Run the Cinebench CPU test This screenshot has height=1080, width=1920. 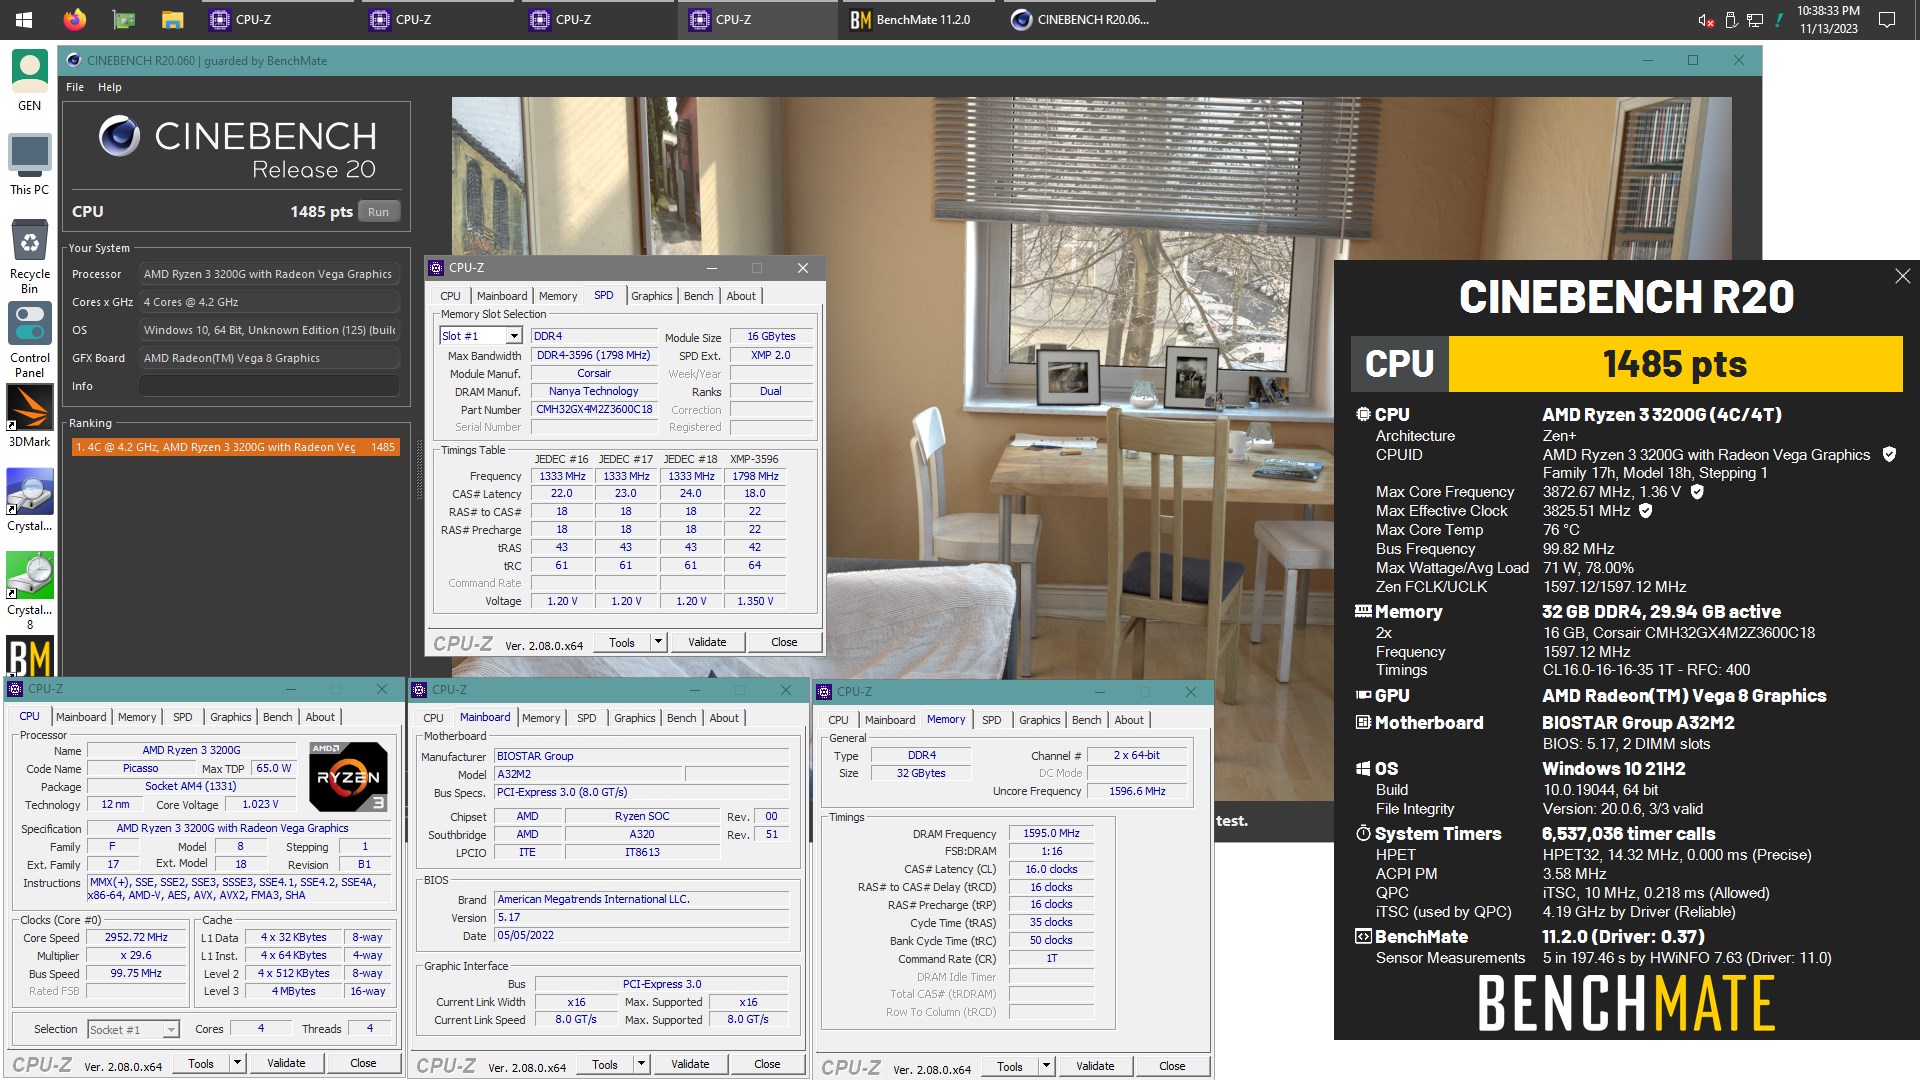click(x=378, y=212)
